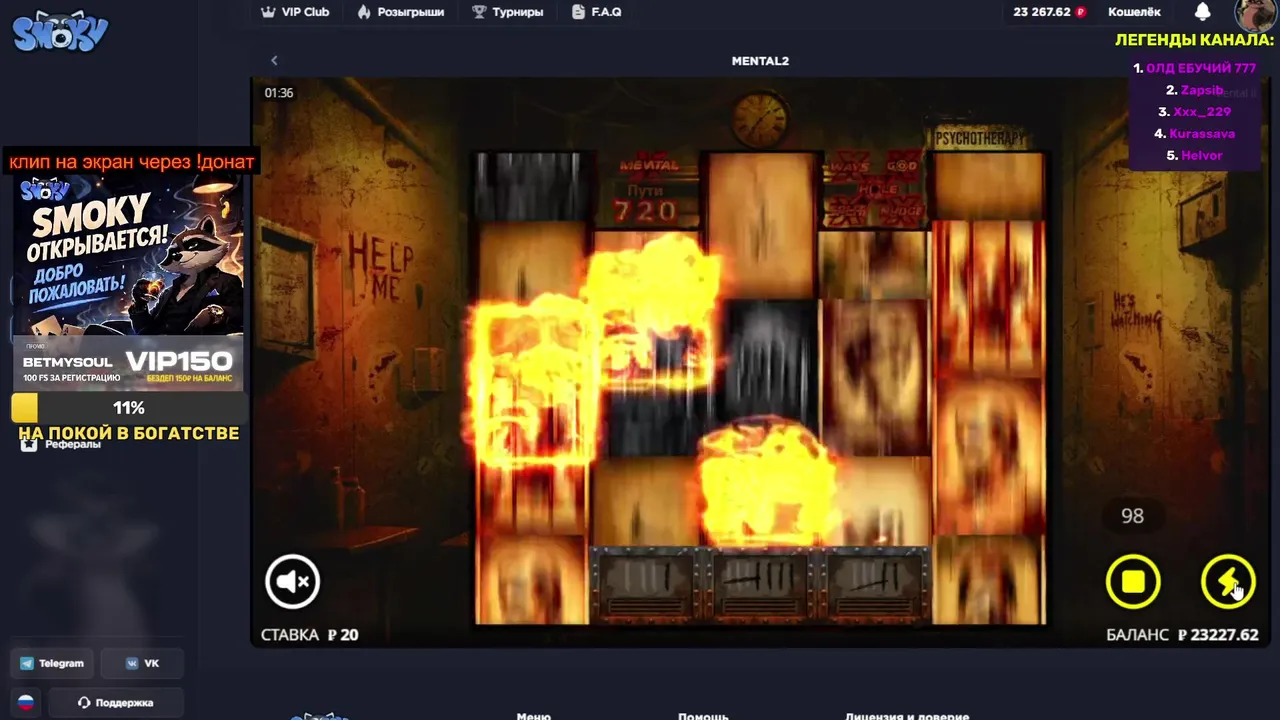
Task: Click the Меню footer heading
Action: coord(534,716)
